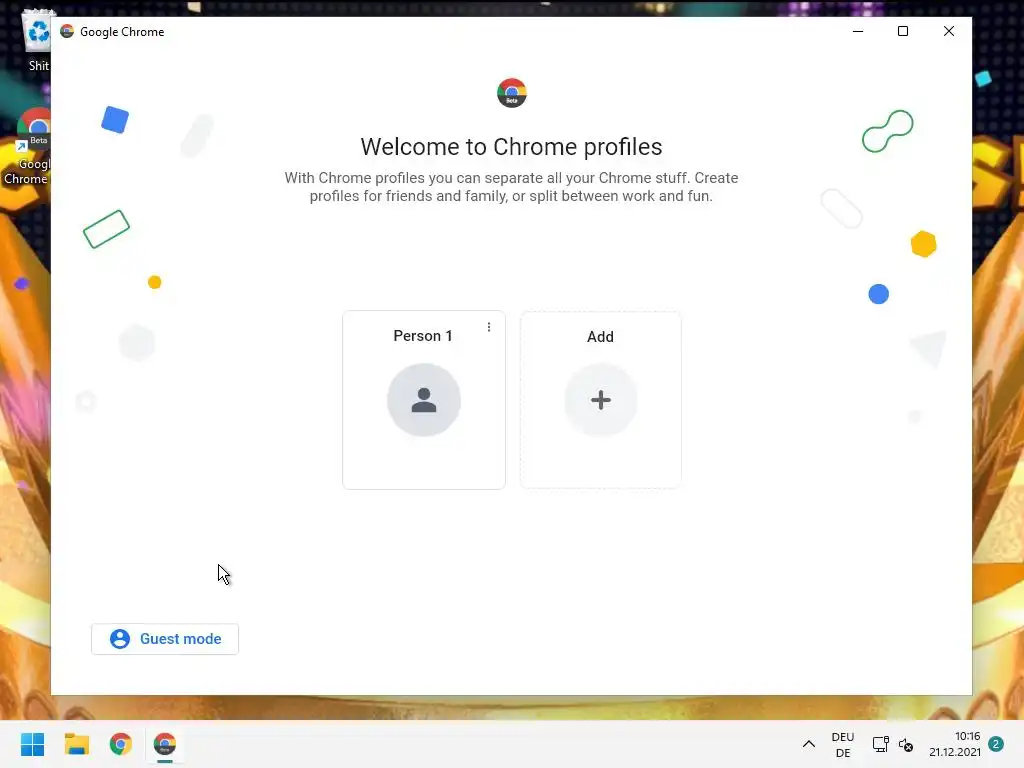Launch Guest mode
Screen dimensions: 1024x768
pos(165,639)
